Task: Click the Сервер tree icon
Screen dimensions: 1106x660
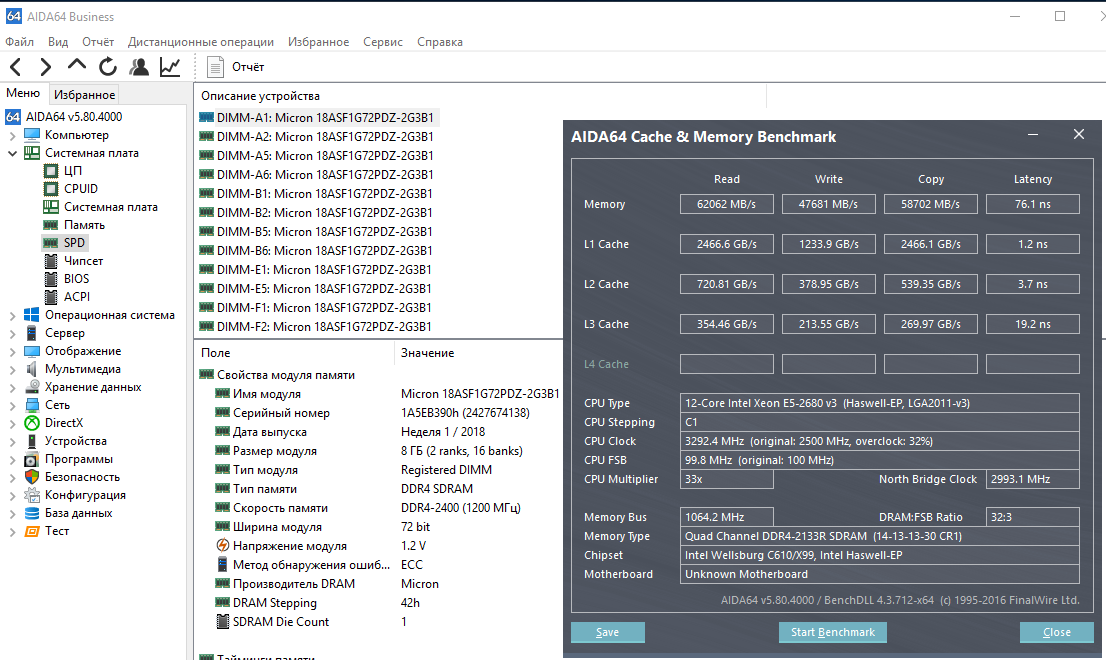Action: [x=32, y=333]
